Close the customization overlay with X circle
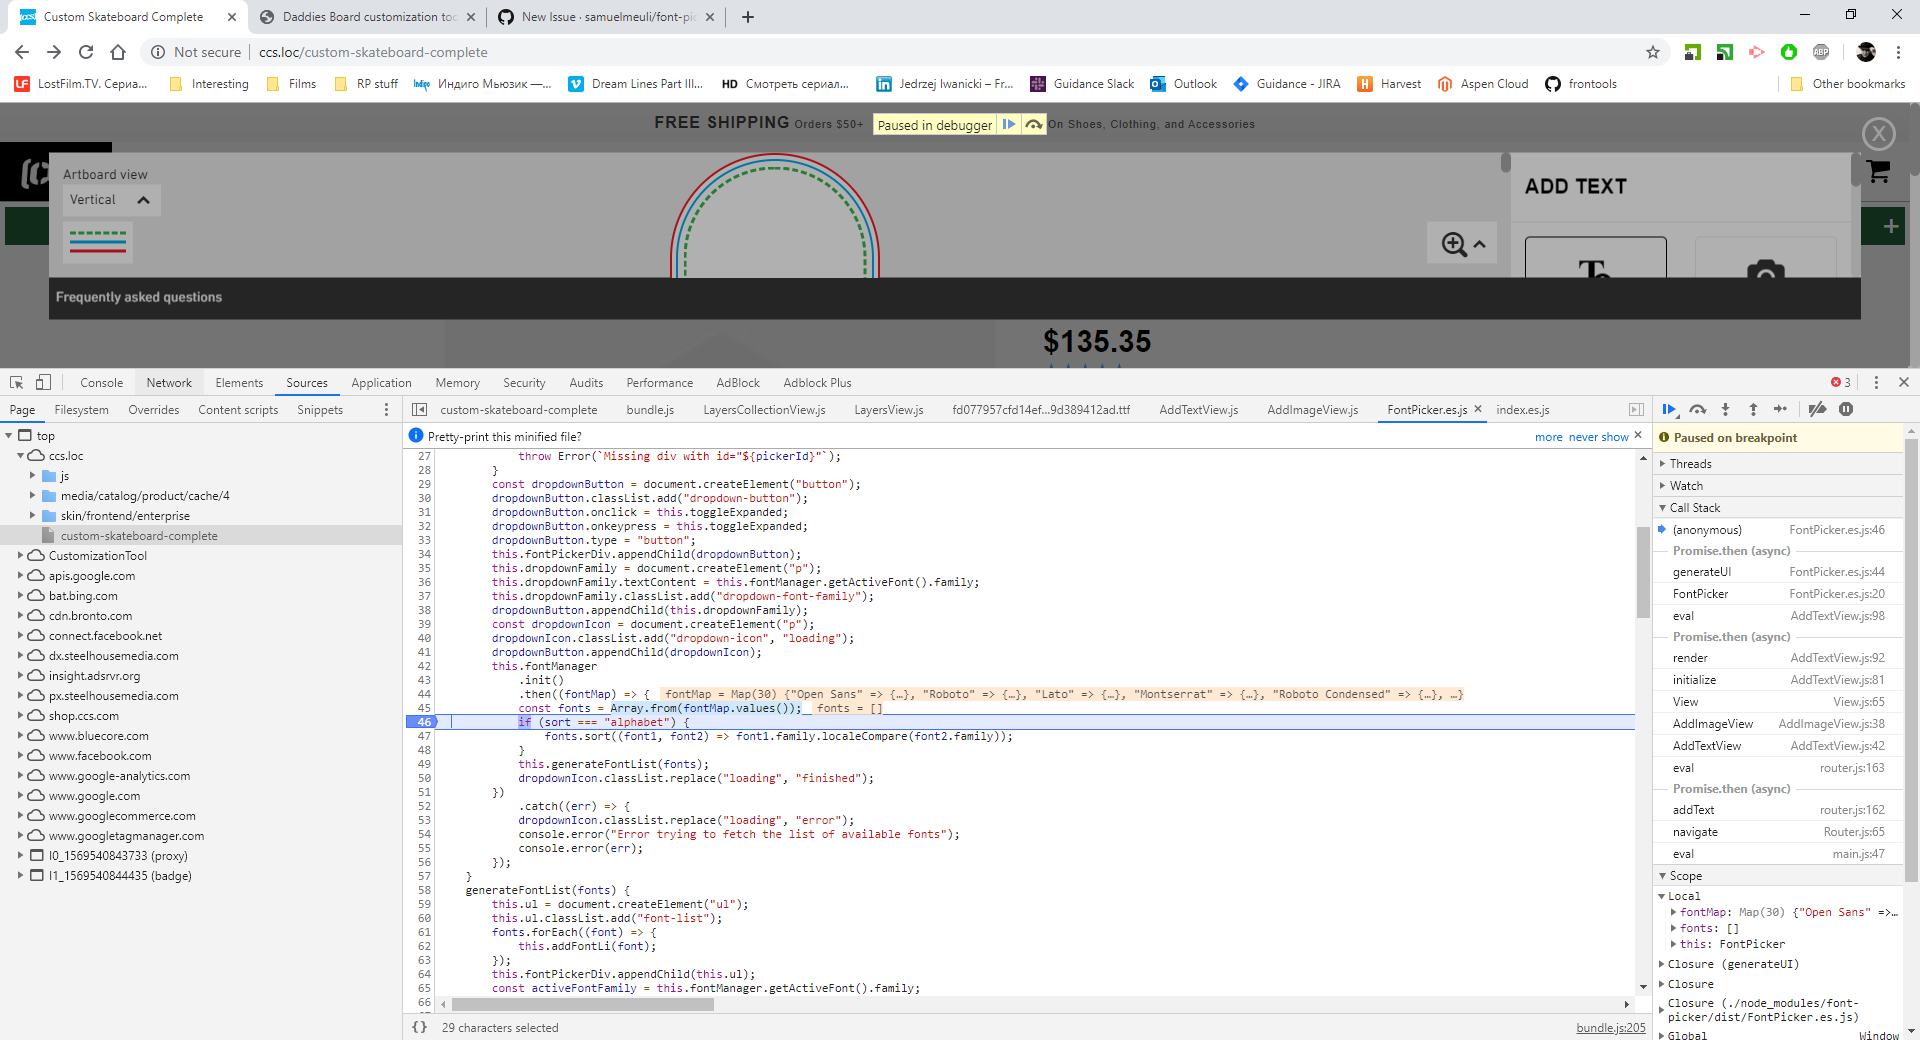 tap(1879, 133)
